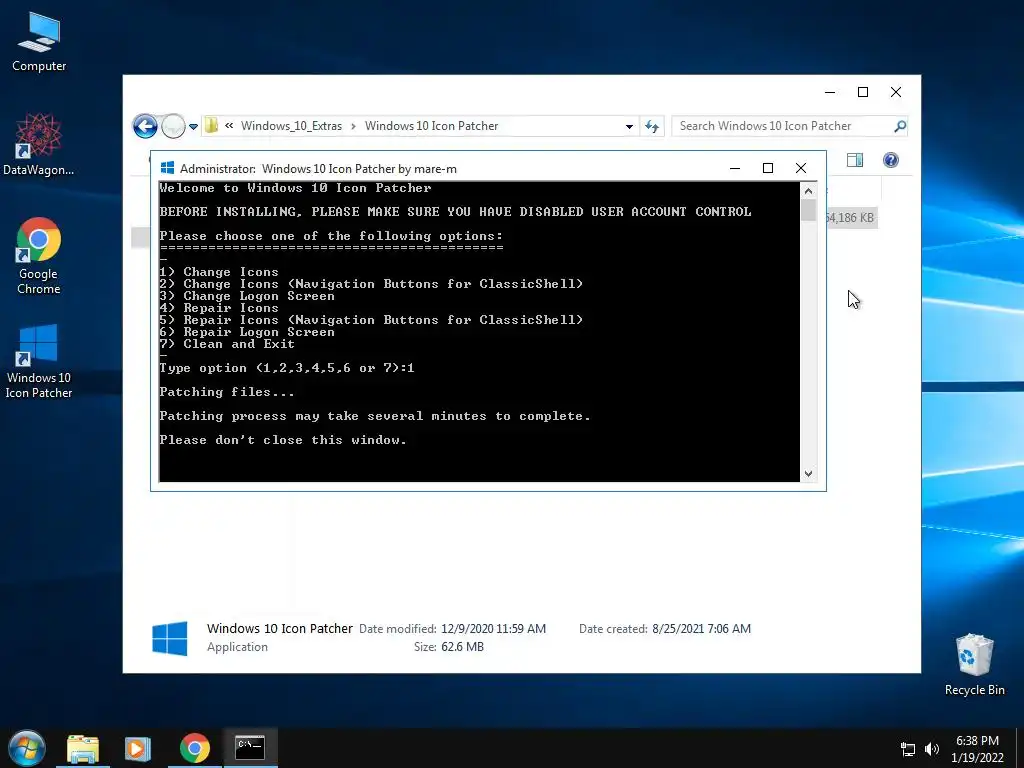The width and height of the screenshot is (1024, 768).
Task: Maximize the Icon Patcher console window
Action: pos(768,168)
